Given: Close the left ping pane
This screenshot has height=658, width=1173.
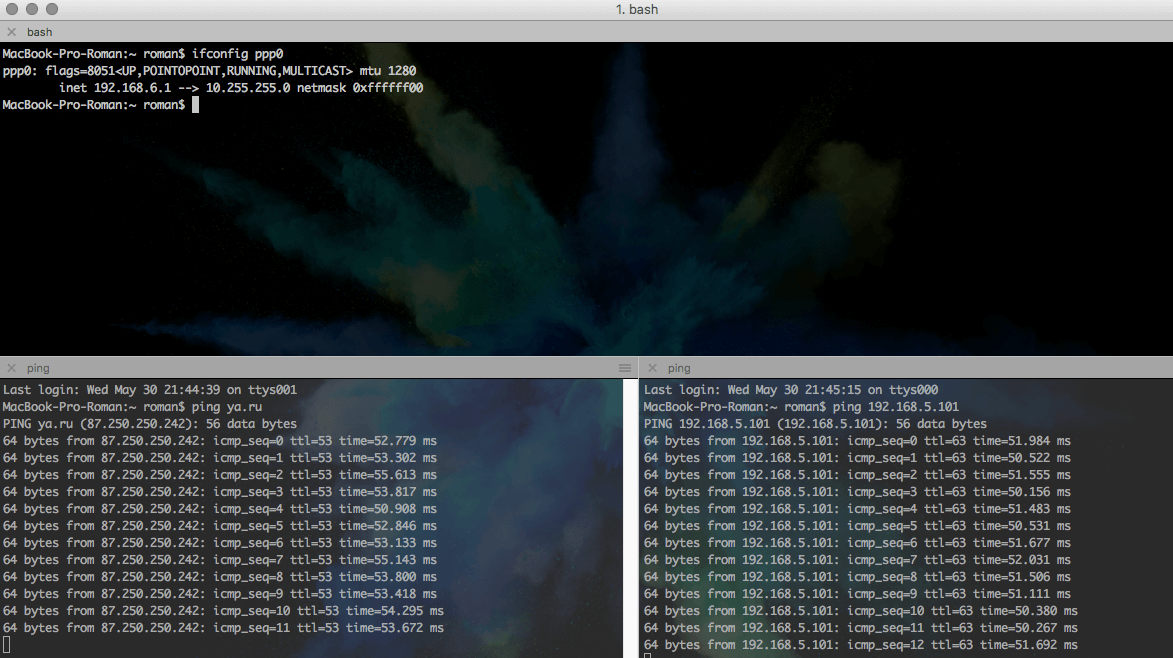Looking at the screenshot, I should (11, 368).
